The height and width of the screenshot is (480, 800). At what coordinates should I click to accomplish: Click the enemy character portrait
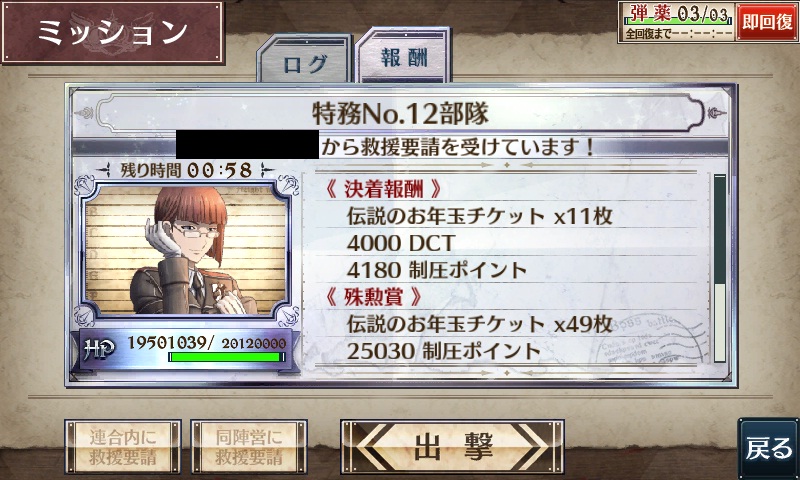tap(186, 249)
